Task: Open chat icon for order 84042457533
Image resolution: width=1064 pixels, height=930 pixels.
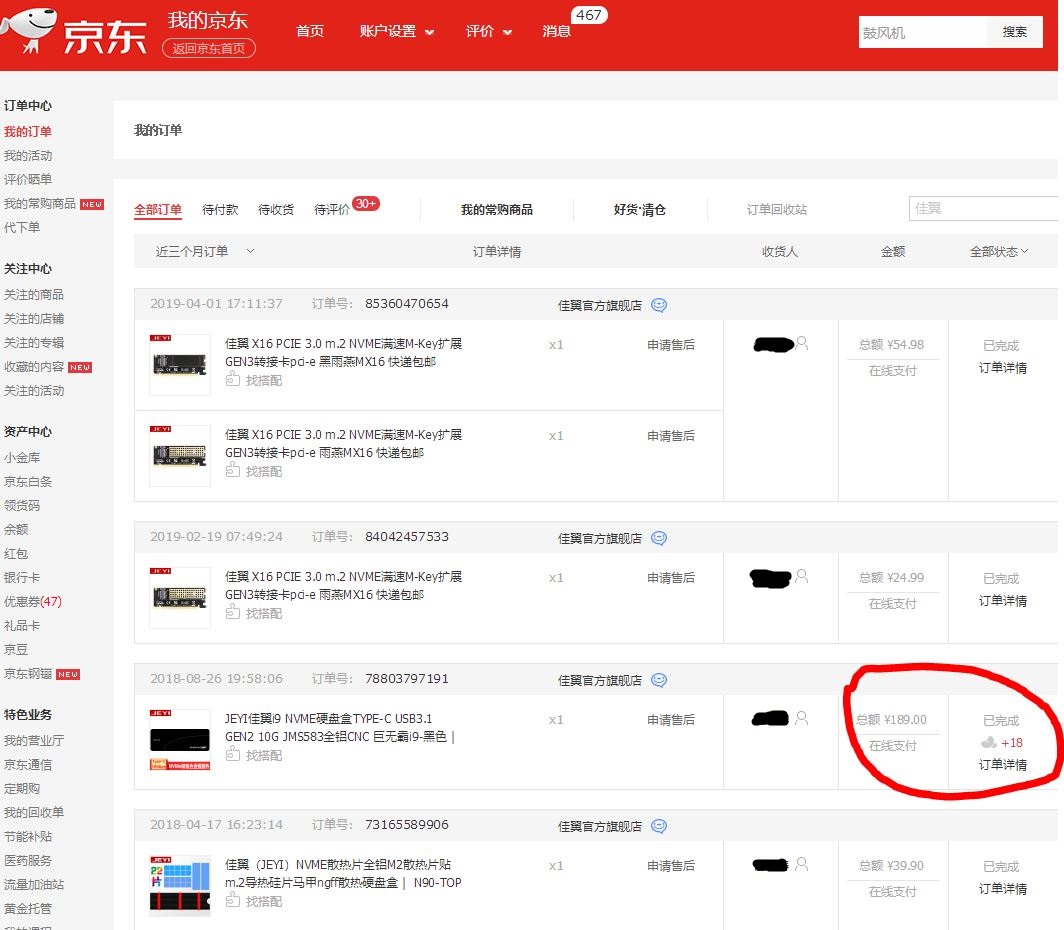Action: tap(659, 538)
